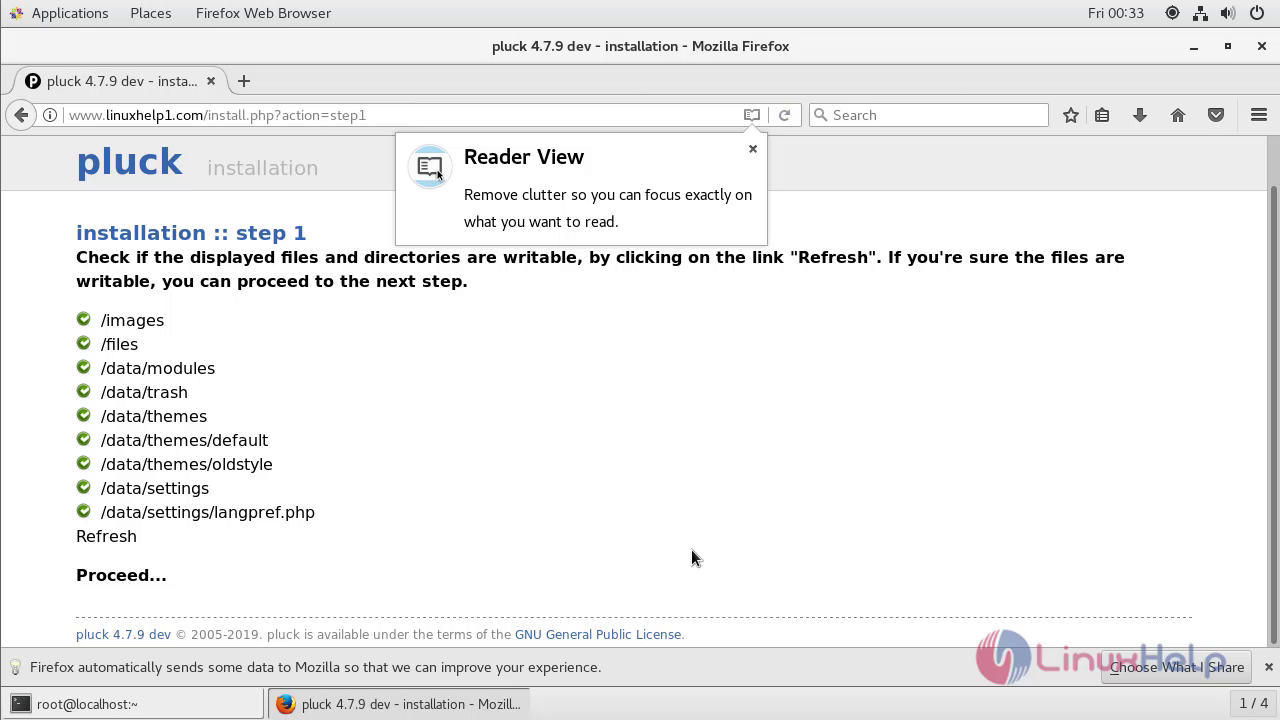Click the /data/settings/langpref.php text

click(x=207, y=512)
